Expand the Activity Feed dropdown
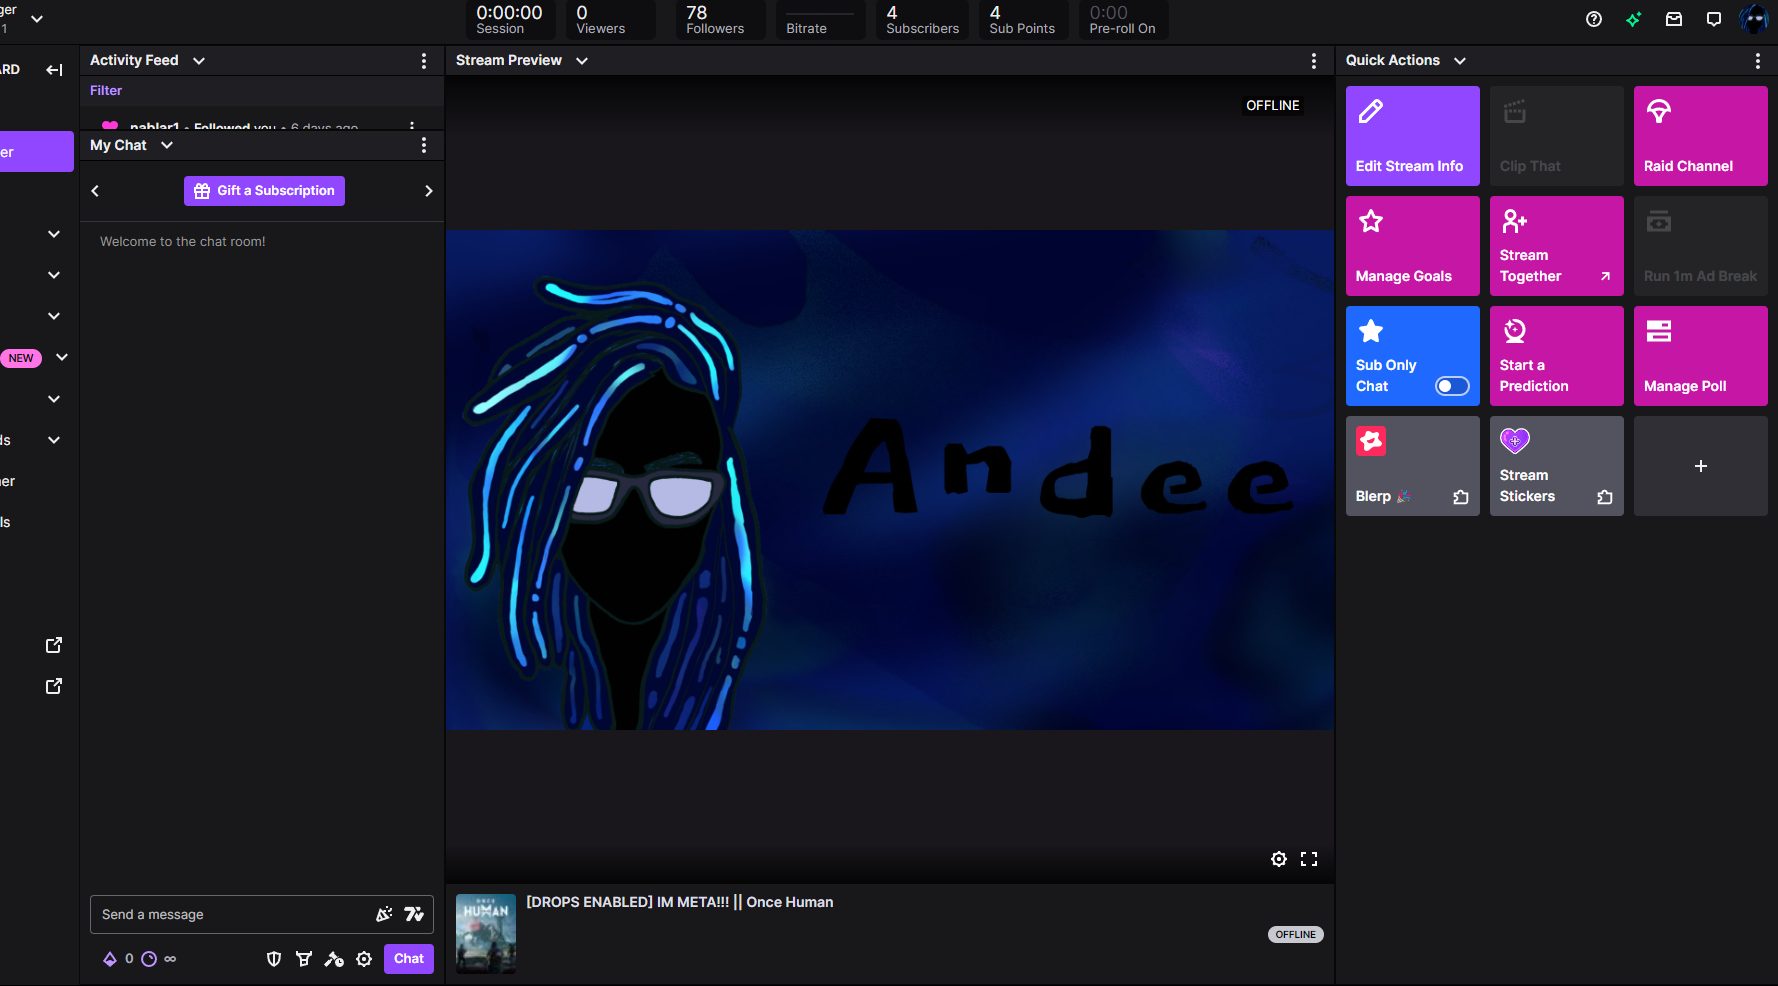Image resolution: width=1778 pixels, height=986 pixels. [199, 61]
